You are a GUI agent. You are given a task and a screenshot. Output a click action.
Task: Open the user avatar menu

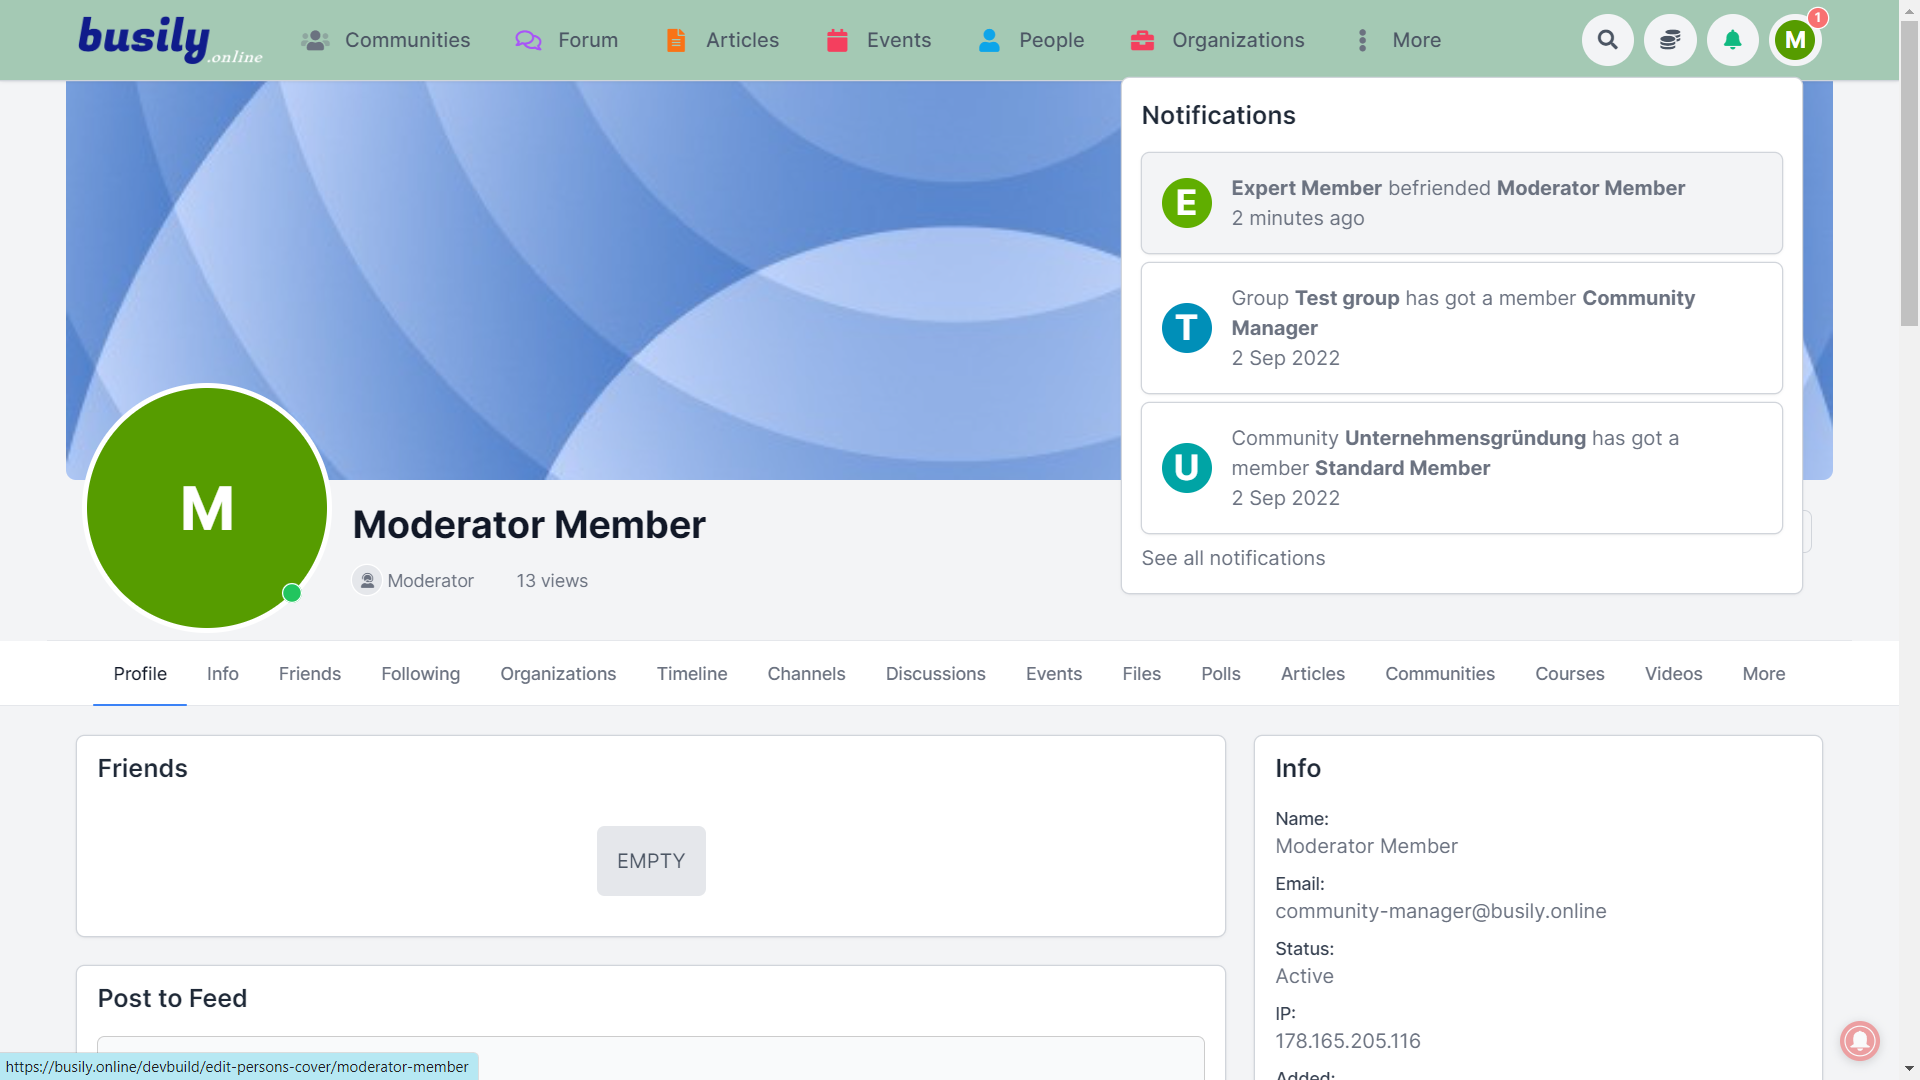(x=1795, y=40)
